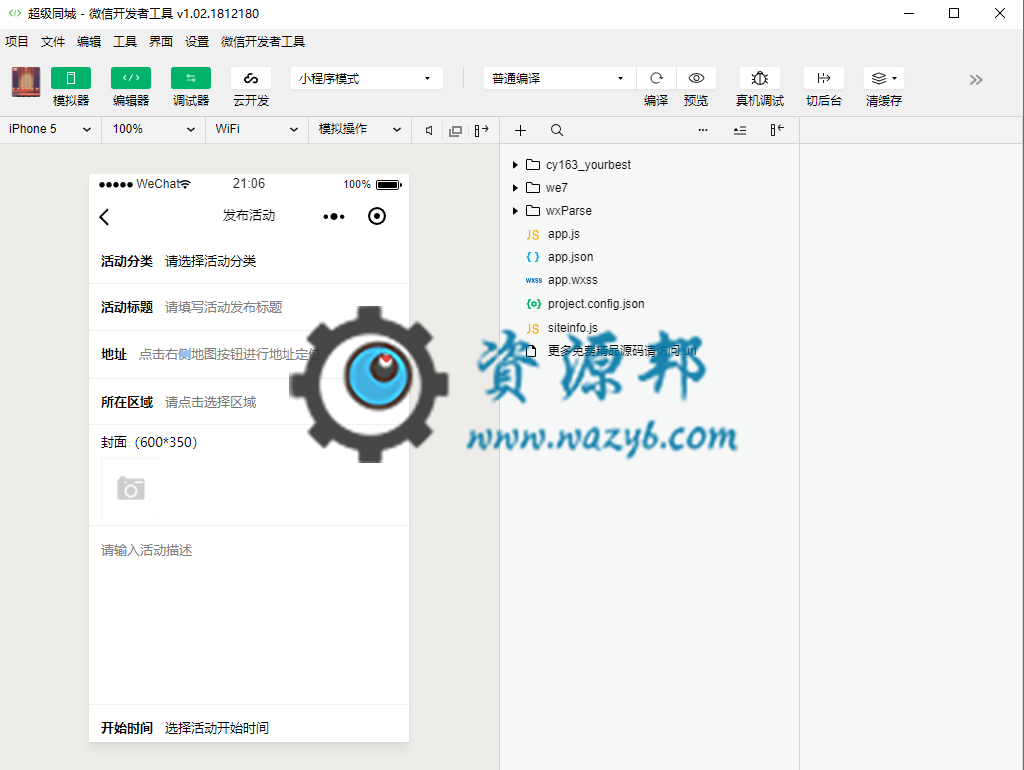The height and width of the screenshot is (770, 1024).
Task: Open the 项目 menu
Action: pyautogui.click(x=17, y=42)
